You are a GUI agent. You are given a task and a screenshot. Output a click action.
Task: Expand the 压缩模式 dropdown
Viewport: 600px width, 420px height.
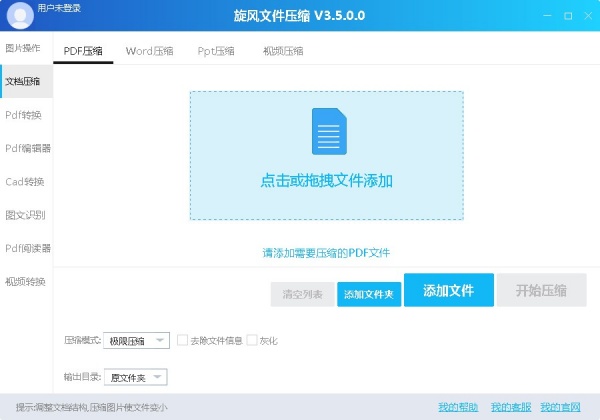tap(136, 341)
